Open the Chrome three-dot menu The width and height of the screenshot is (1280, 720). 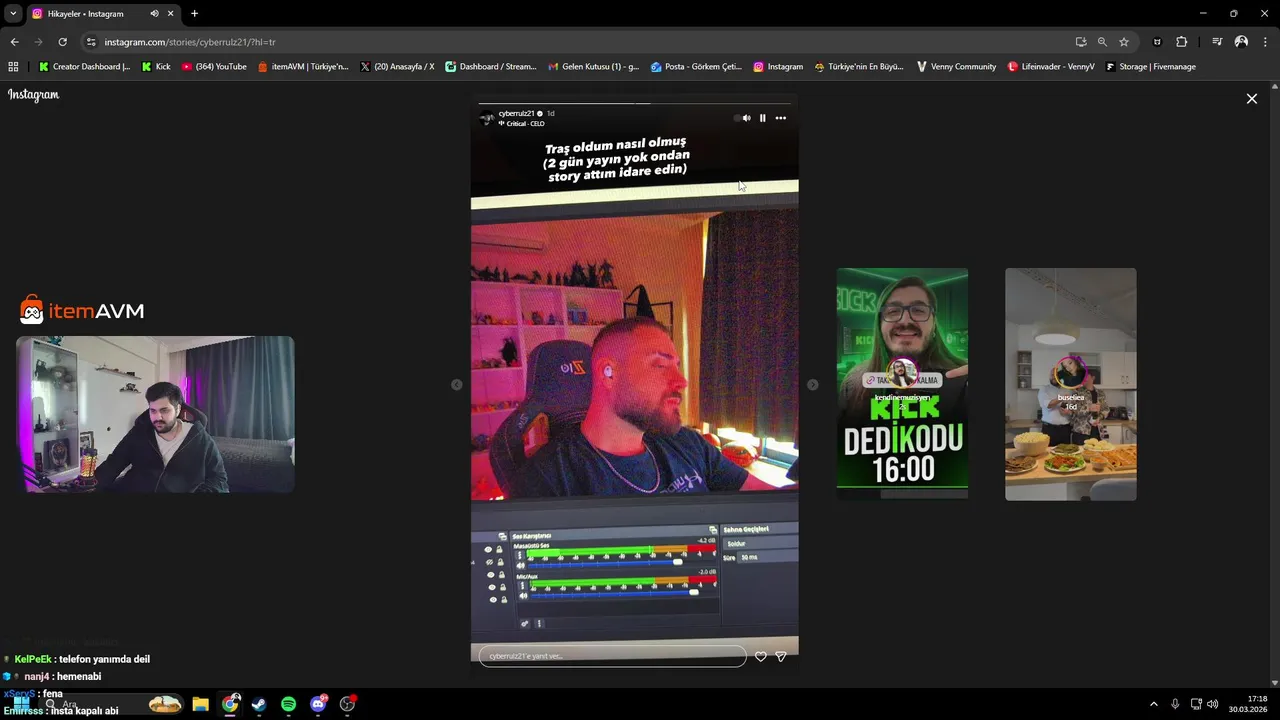point(1266,42)
